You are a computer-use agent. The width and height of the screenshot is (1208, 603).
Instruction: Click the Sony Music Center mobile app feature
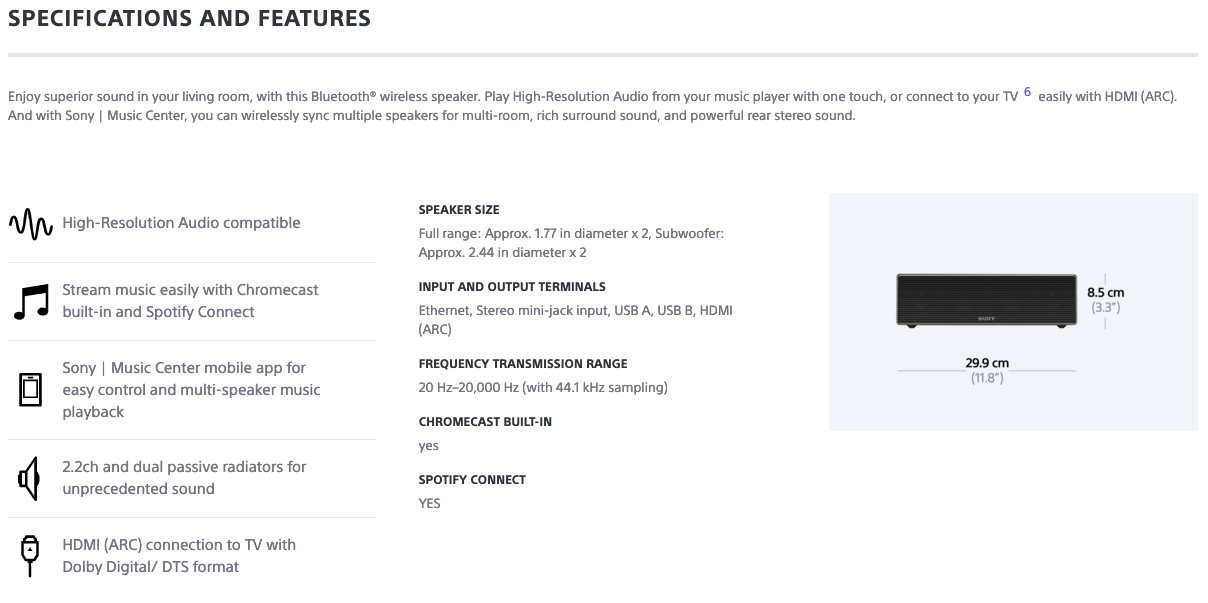coord(191,390)
